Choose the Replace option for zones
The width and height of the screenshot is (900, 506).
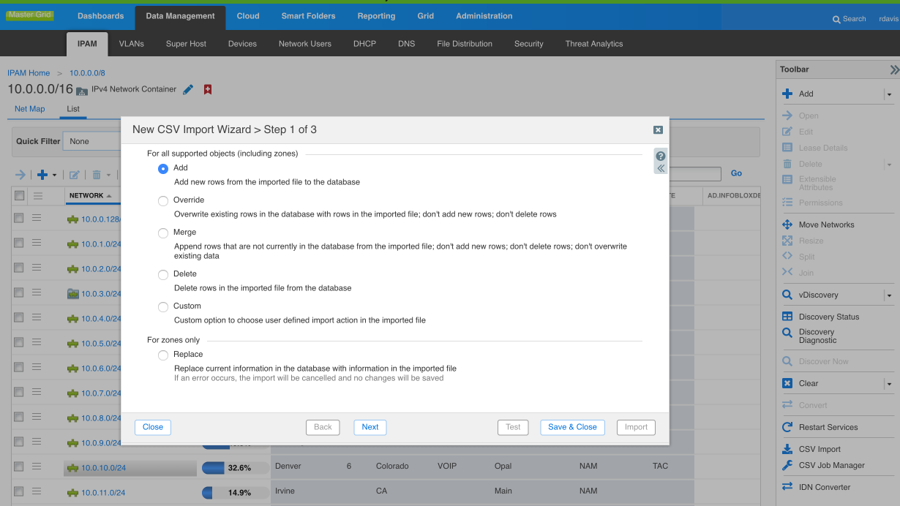pyautogui.click(x=163, y=355)
